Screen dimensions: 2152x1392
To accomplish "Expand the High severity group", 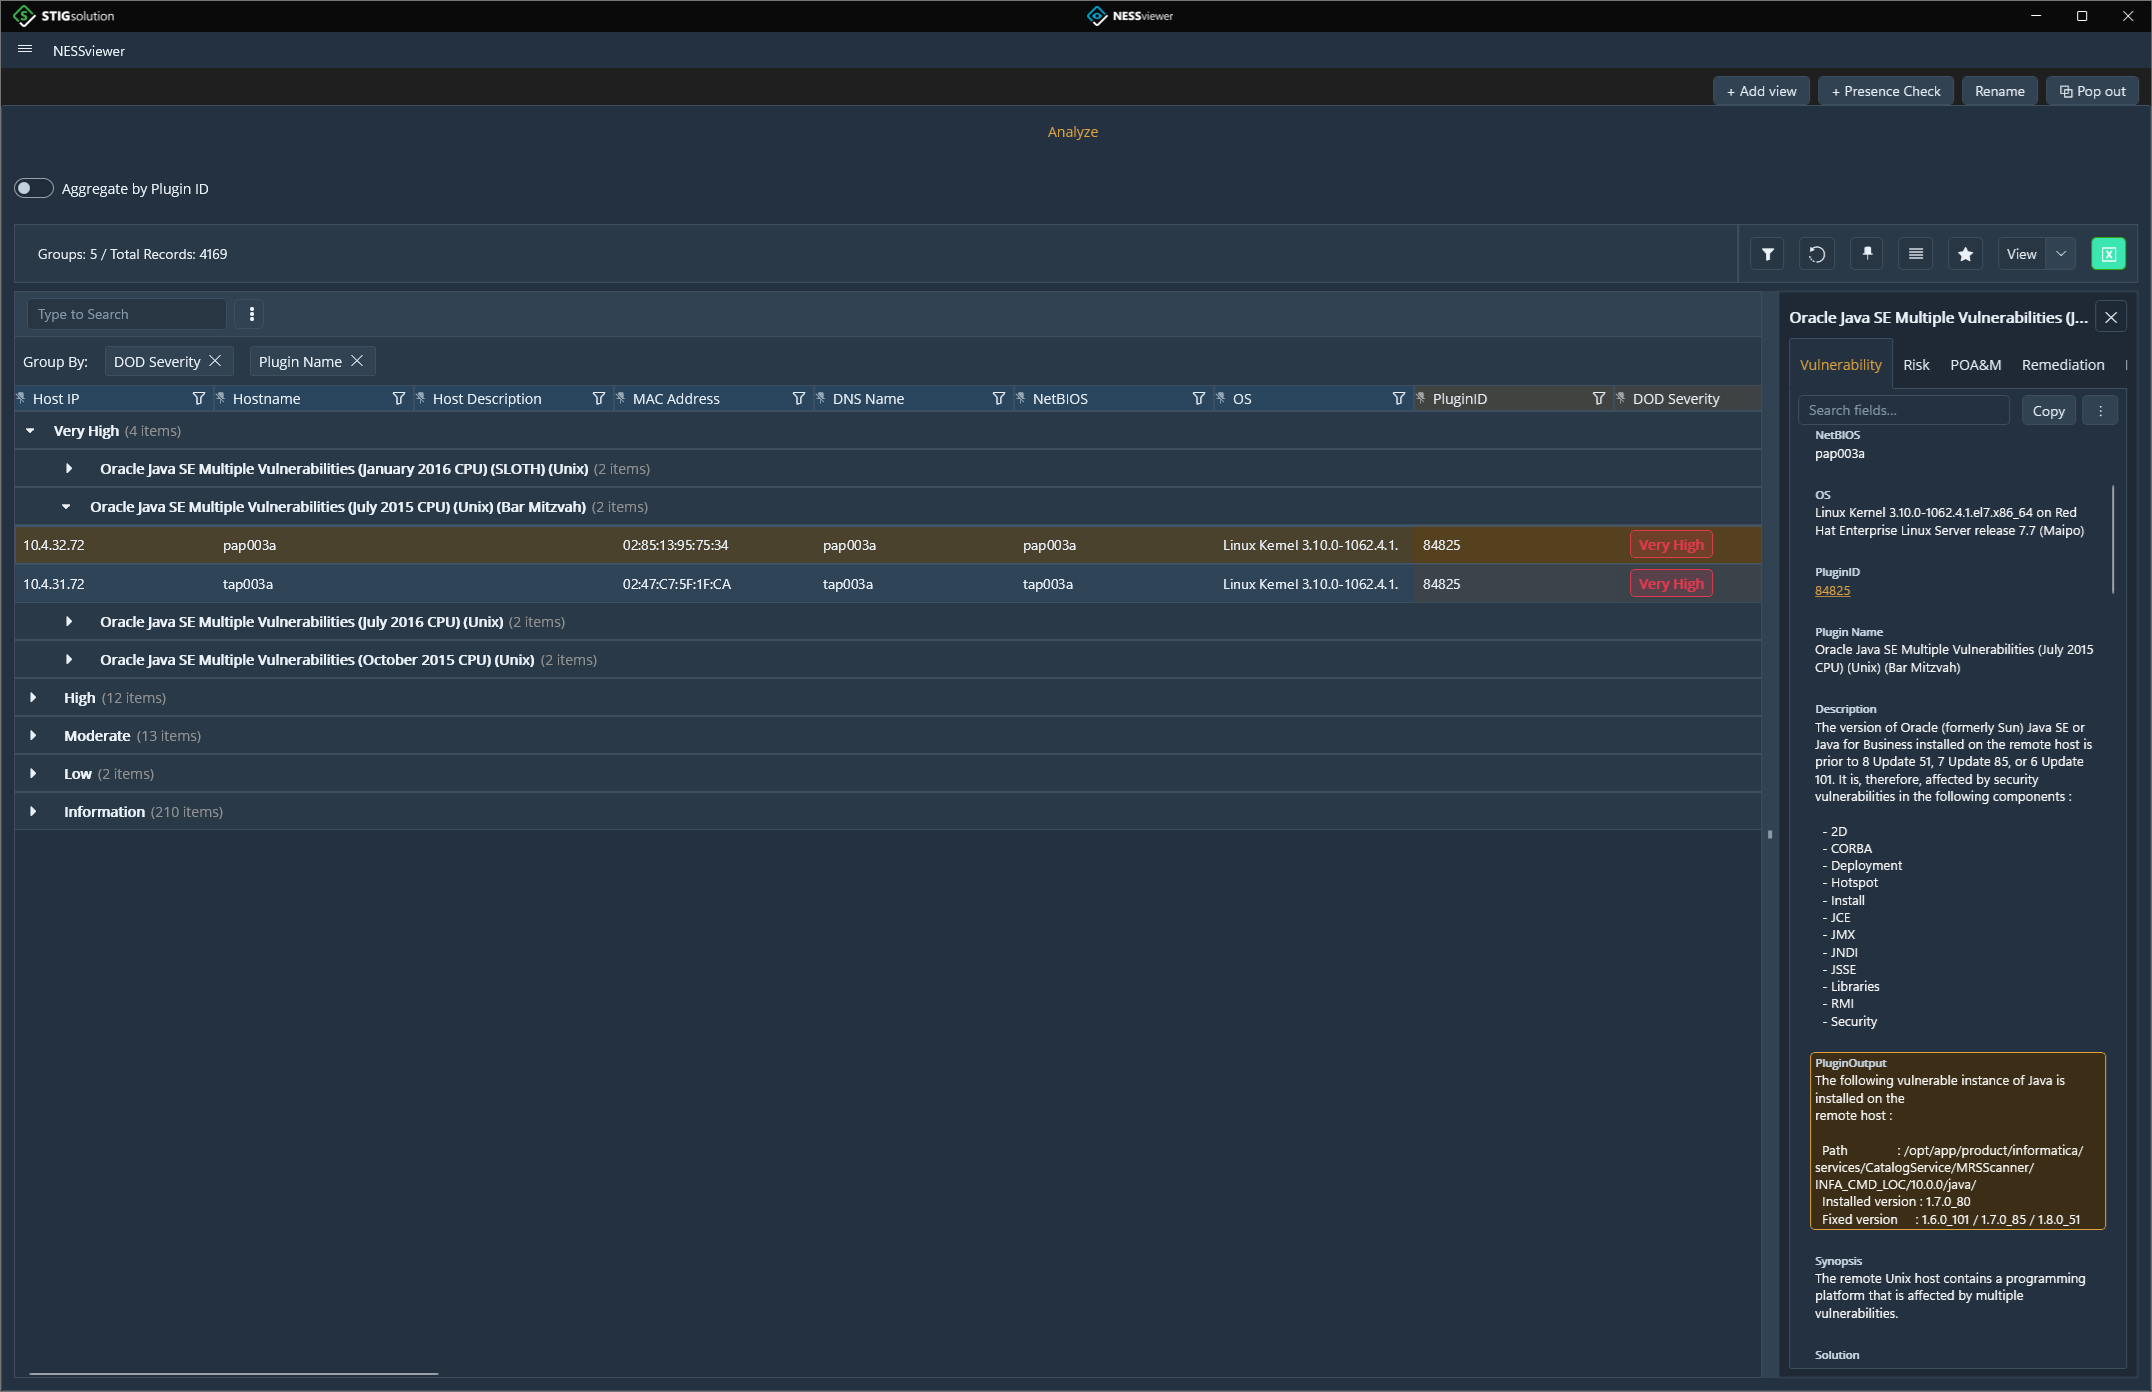I will click(33, 697).
